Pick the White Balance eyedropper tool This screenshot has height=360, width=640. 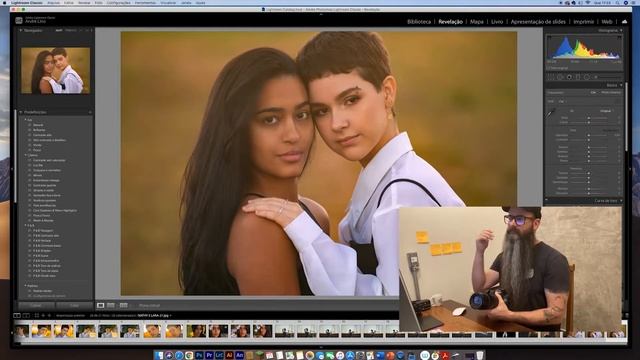tap(551, 112)
